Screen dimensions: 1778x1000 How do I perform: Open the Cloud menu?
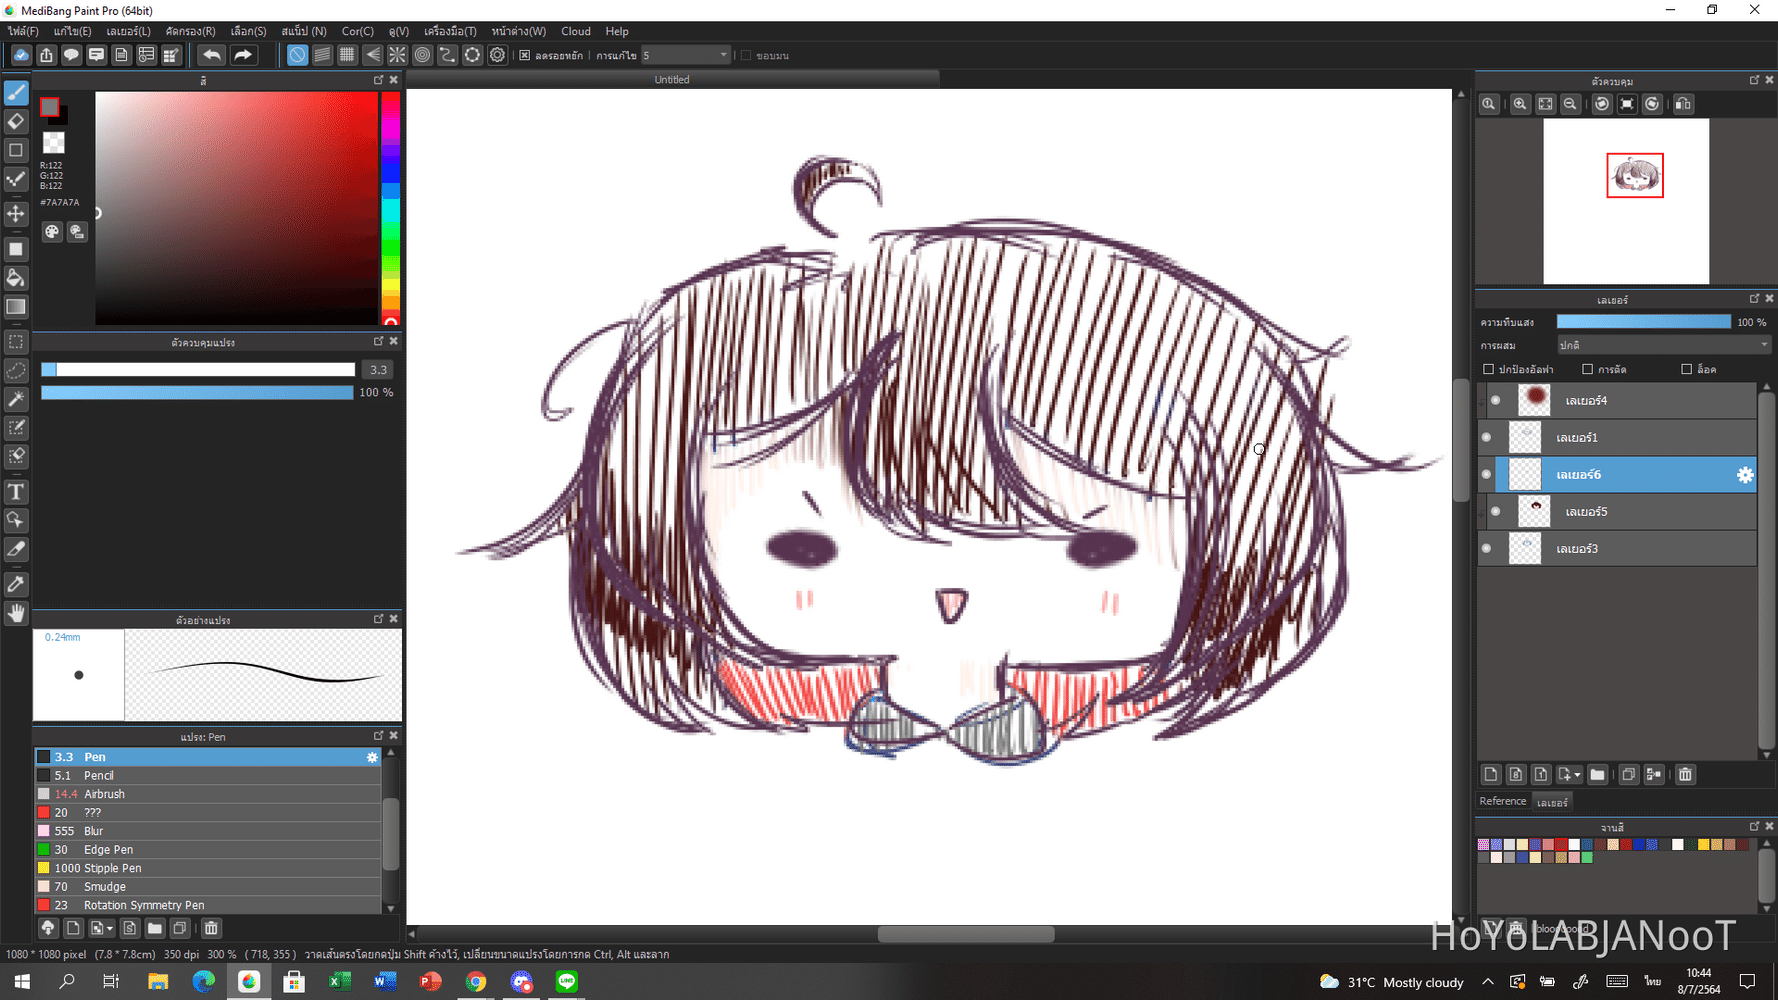576,31
